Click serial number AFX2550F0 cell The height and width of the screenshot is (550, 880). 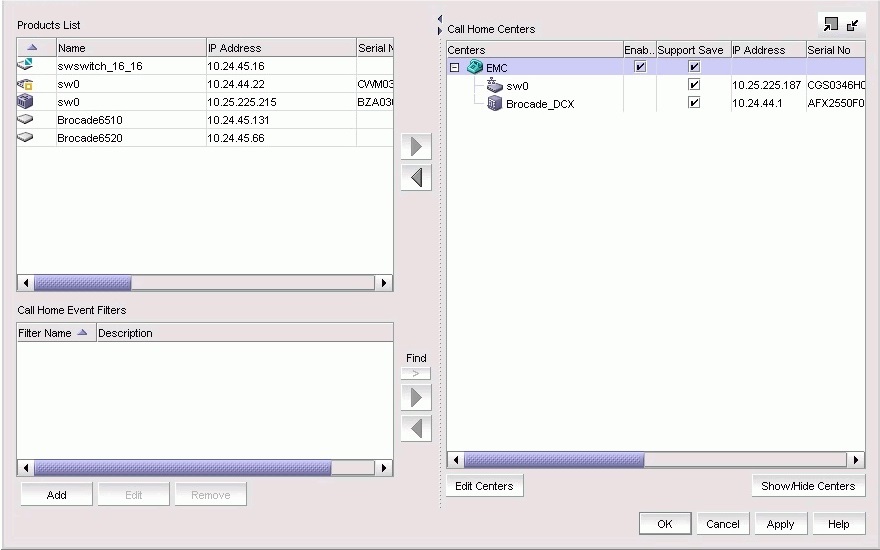(x=836, y=103)
